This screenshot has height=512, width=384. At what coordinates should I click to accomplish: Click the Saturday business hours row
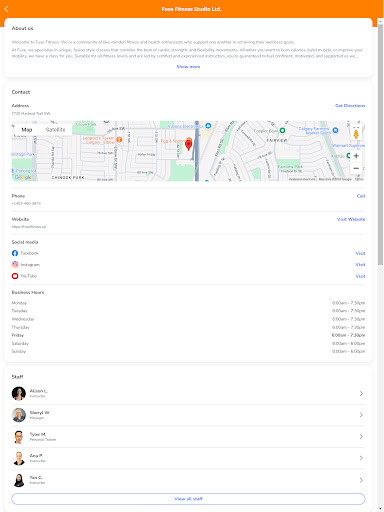point(188,343)
